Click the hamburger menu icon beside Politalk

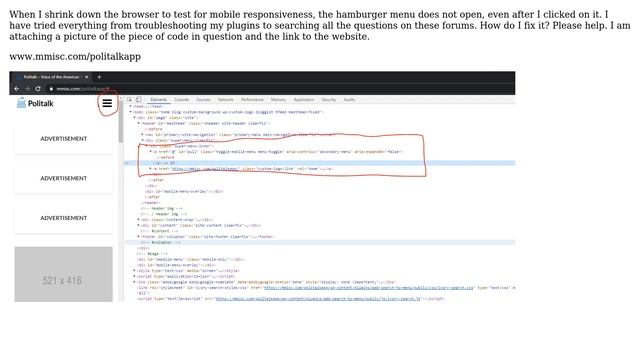coord(107,103)
